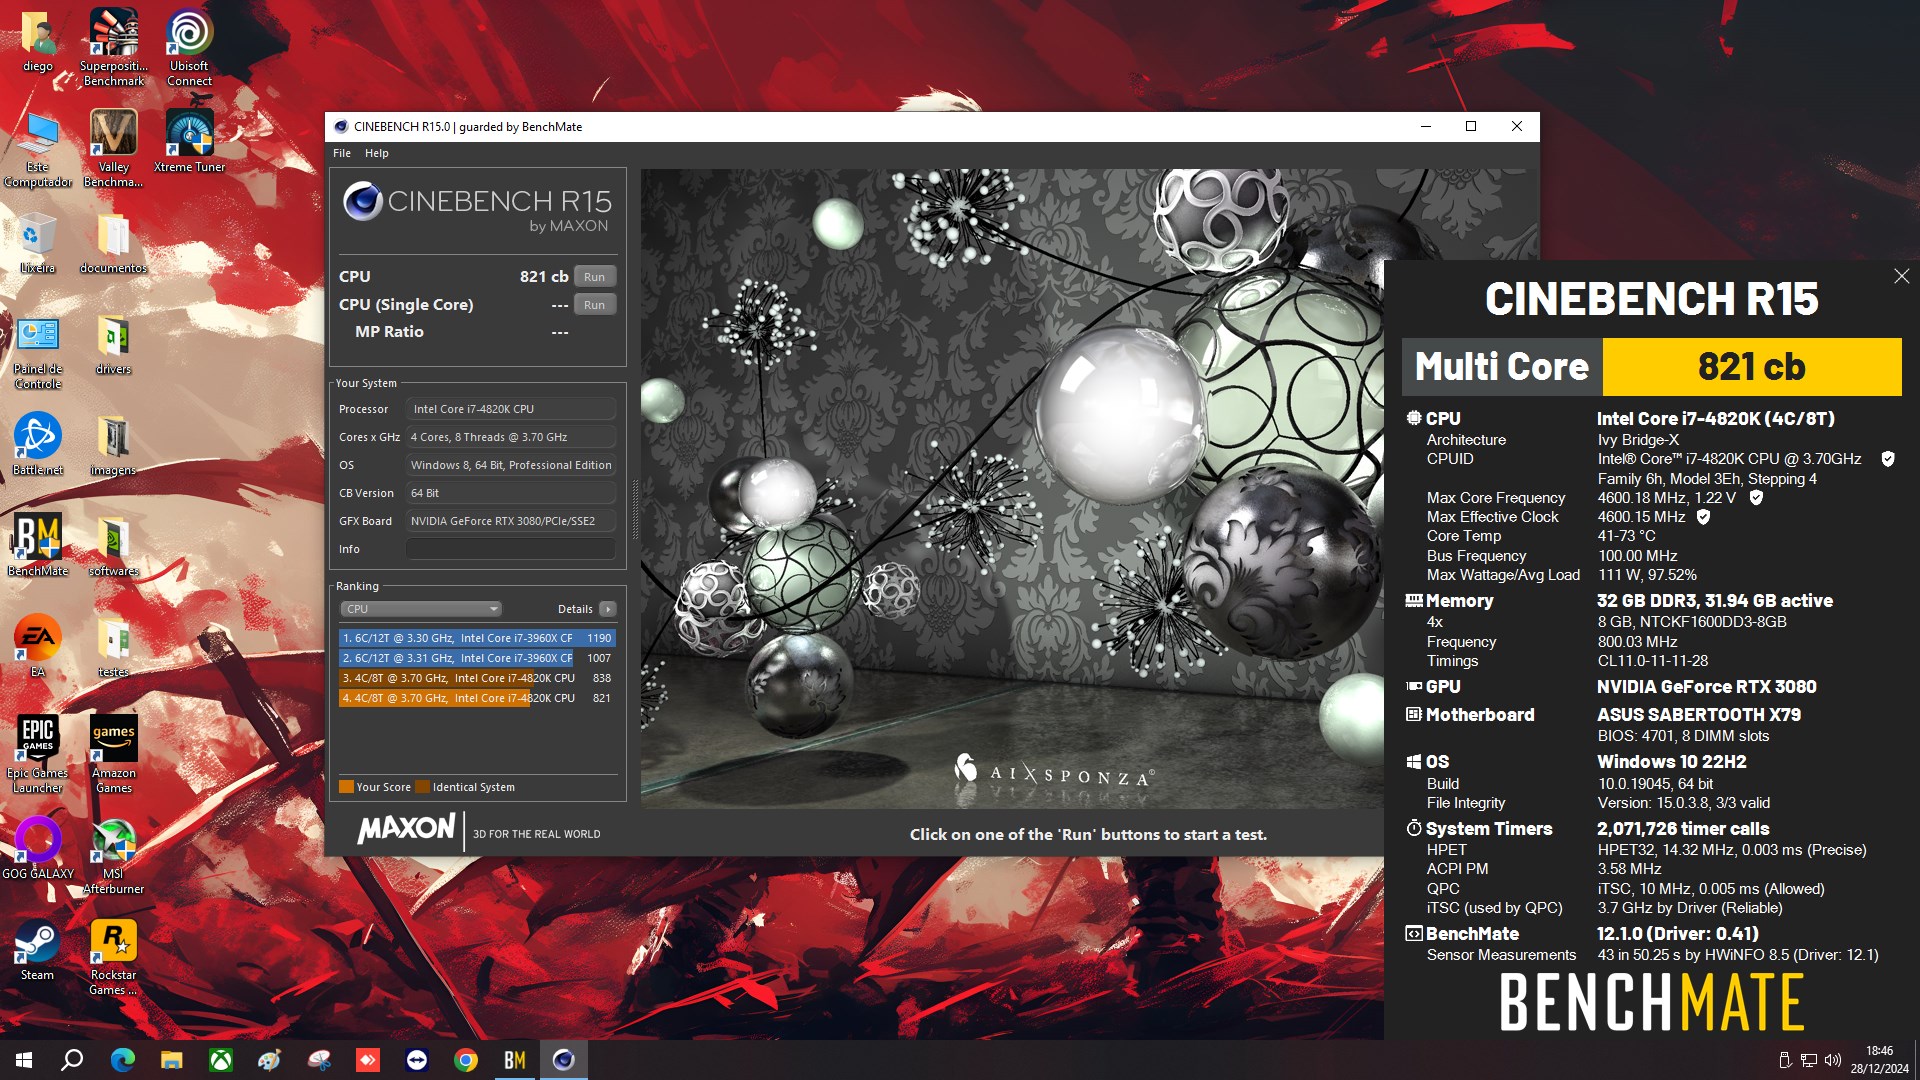Open the Valley Benchmark desktop icon
Viewport: 1920px width, 1080px height.
tap(114, 148)
